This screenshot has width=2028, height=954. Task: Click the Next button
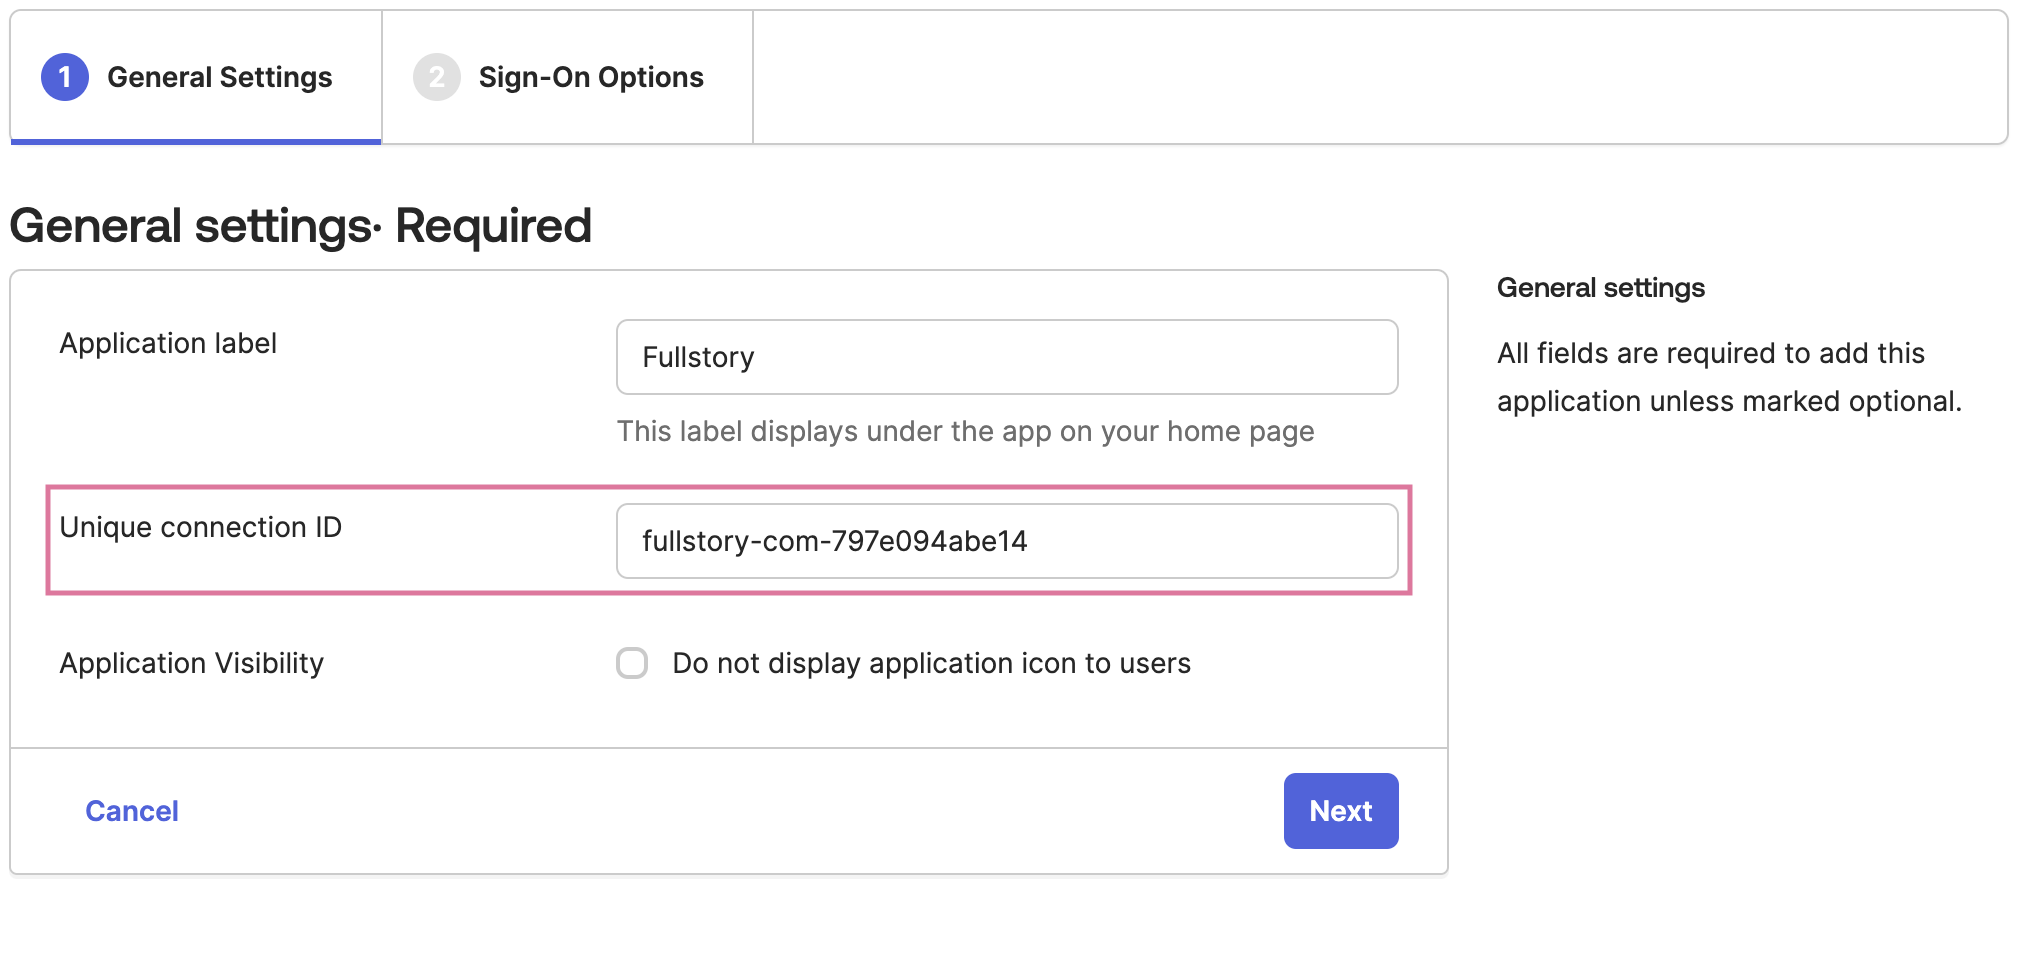pyautogui.click(x=1340, y=811)
